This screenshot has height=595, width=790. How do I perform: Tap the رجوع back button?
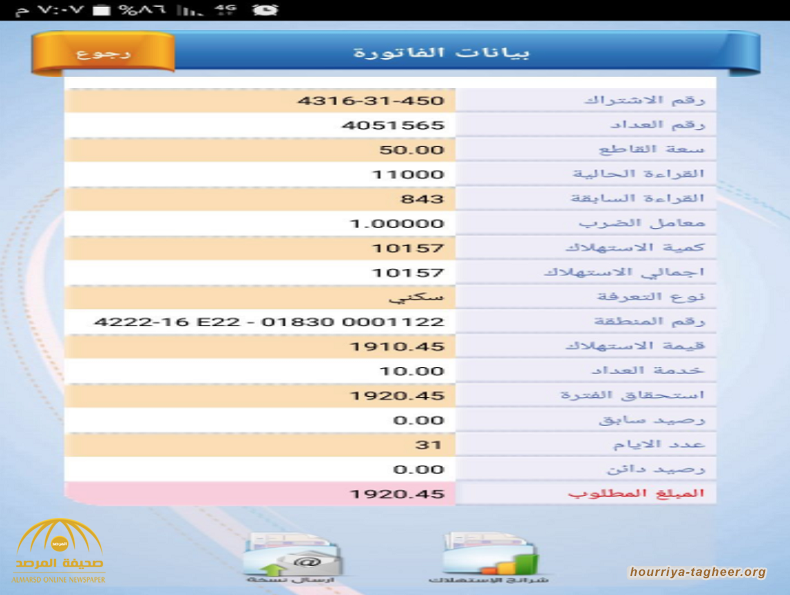[103, 53]
